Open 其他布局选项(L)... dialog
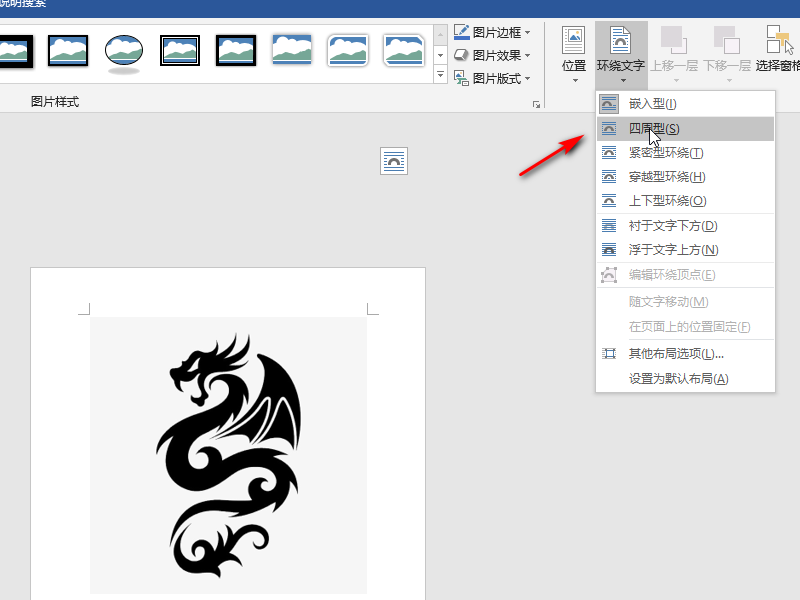The height and width of the screenshot is (600, 800). tap(686, 354)
